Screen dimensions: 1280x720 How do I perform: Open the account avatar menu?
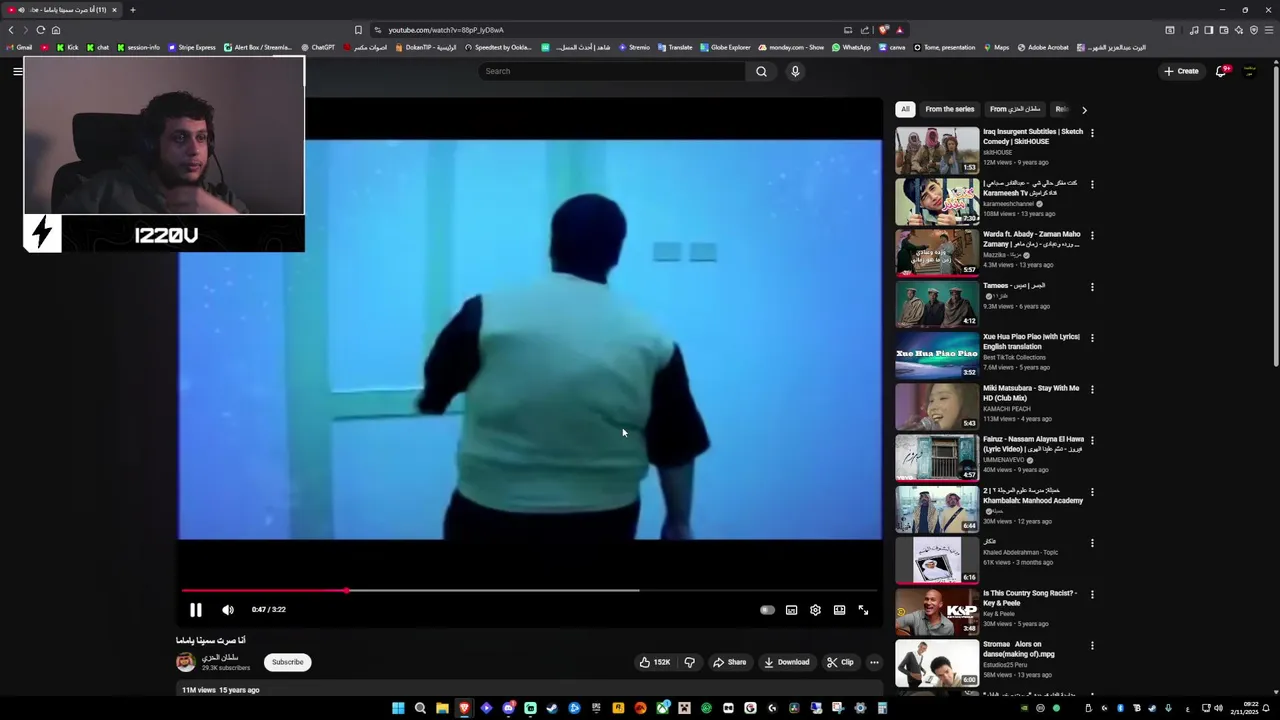[1249, 71]
